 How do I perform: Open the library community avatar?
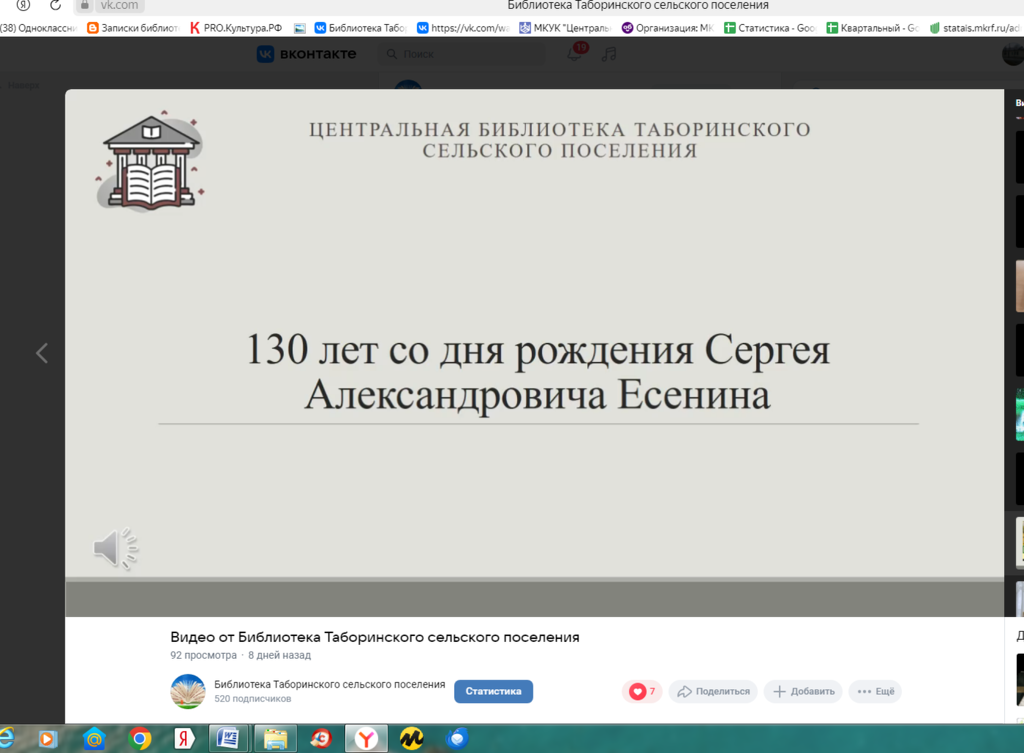point(188,691)
